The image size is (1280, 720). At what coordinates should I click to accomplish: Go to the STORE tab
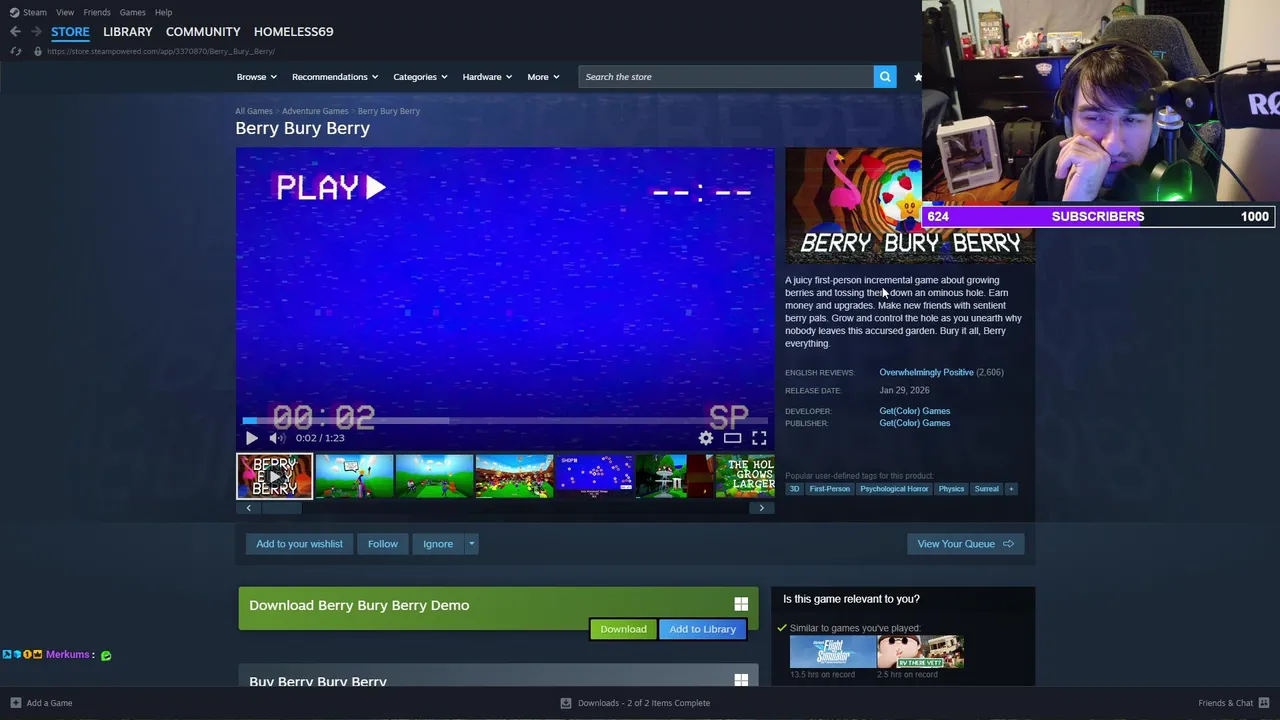click(x=70, y=32)
